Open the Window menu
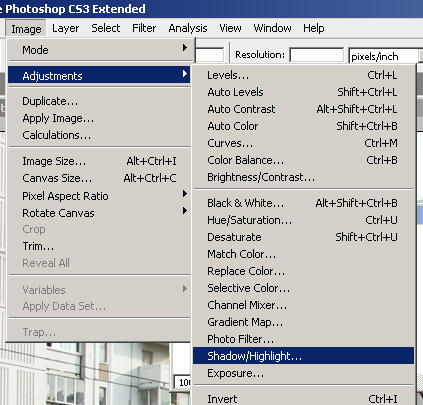Screen dimensions: 423x405 coord(272,29)
